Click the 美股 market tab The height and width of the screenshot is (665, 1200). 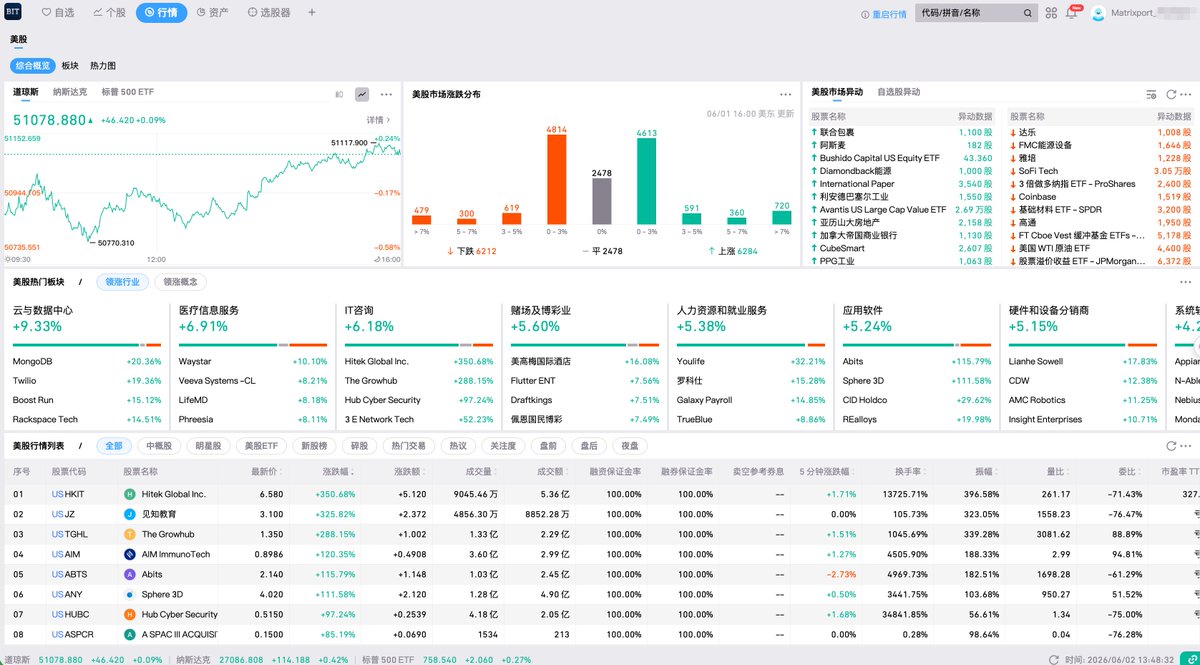click(20, 38)
